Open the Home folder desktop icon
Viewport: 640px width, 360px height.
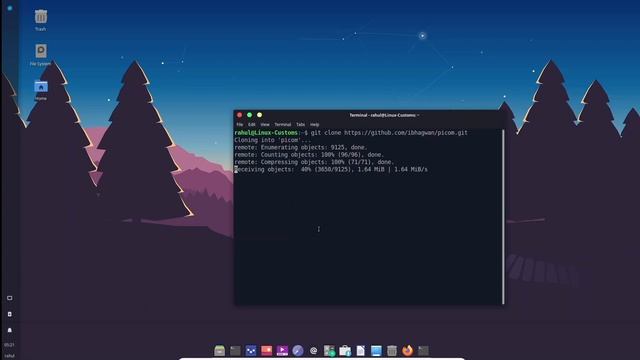41,86
